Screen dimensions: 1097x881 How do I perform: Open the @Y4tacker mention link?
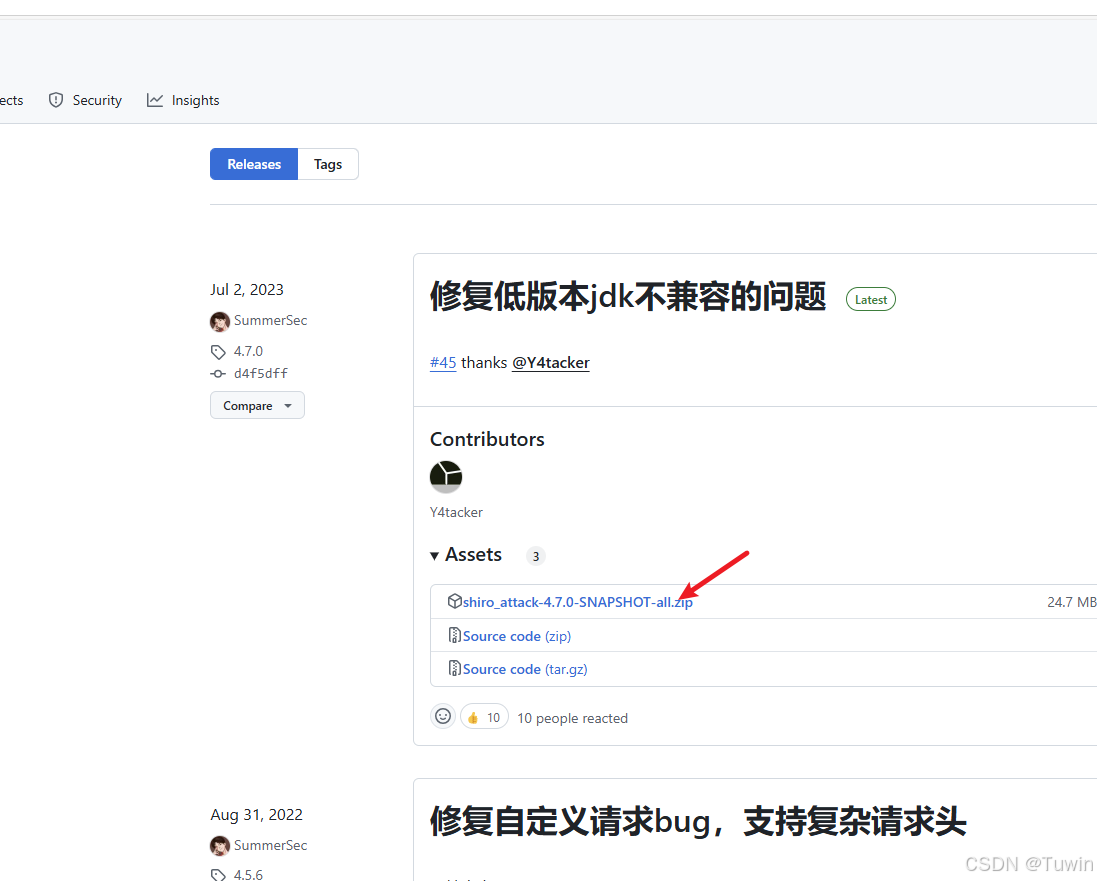tap(551, 362)
